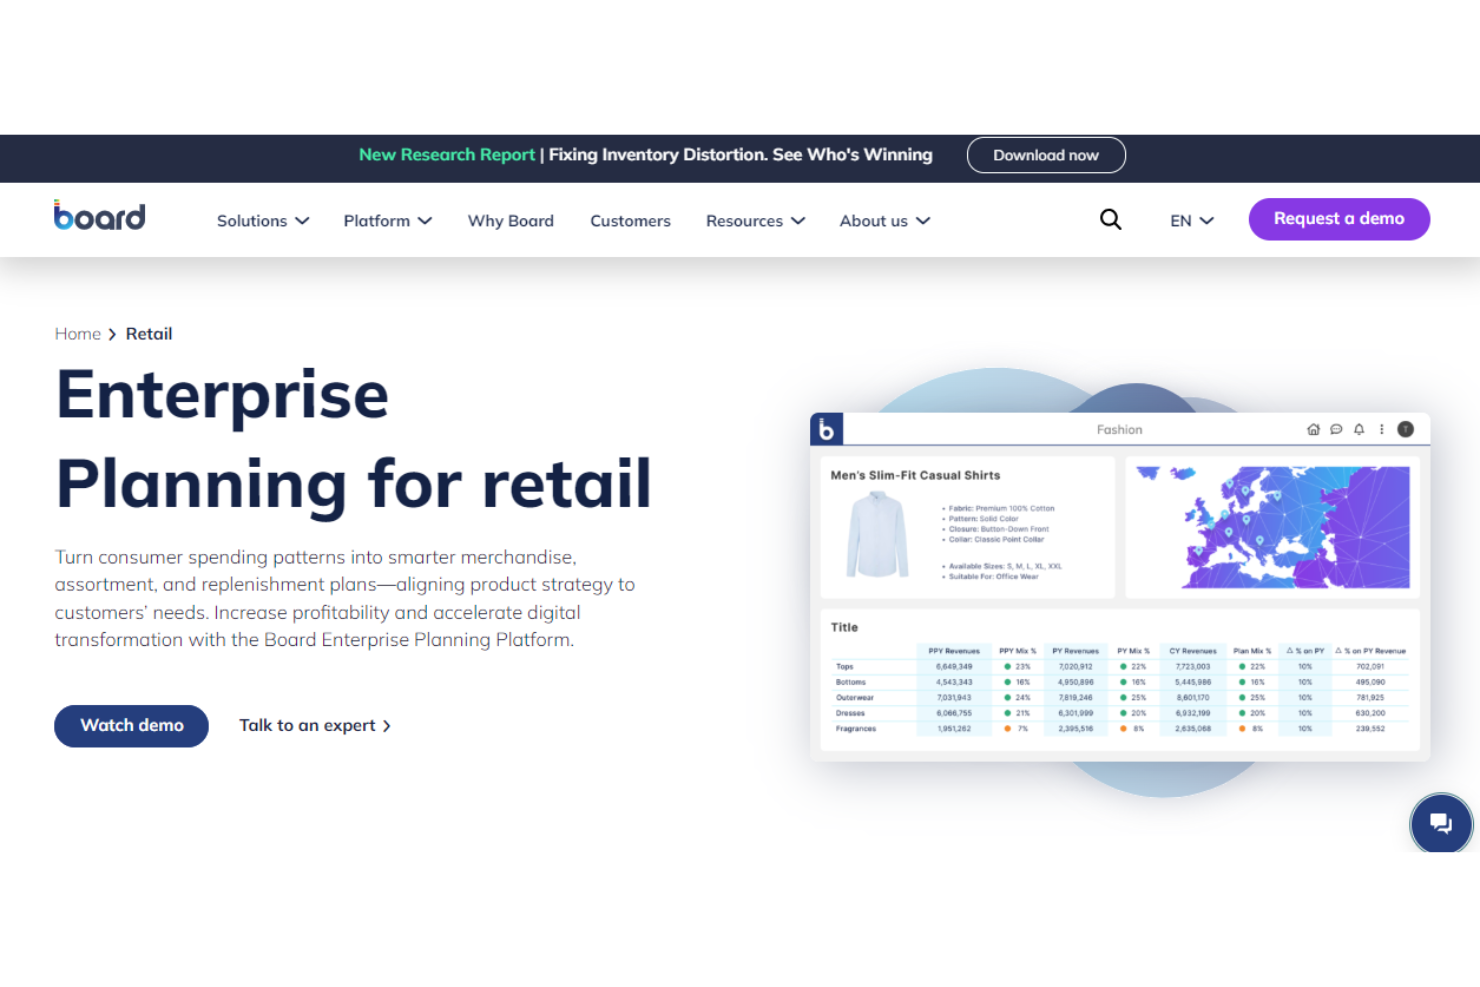Click the comment icon in Fashion dashboard
1480x987 pixels.
point(1336,429)
